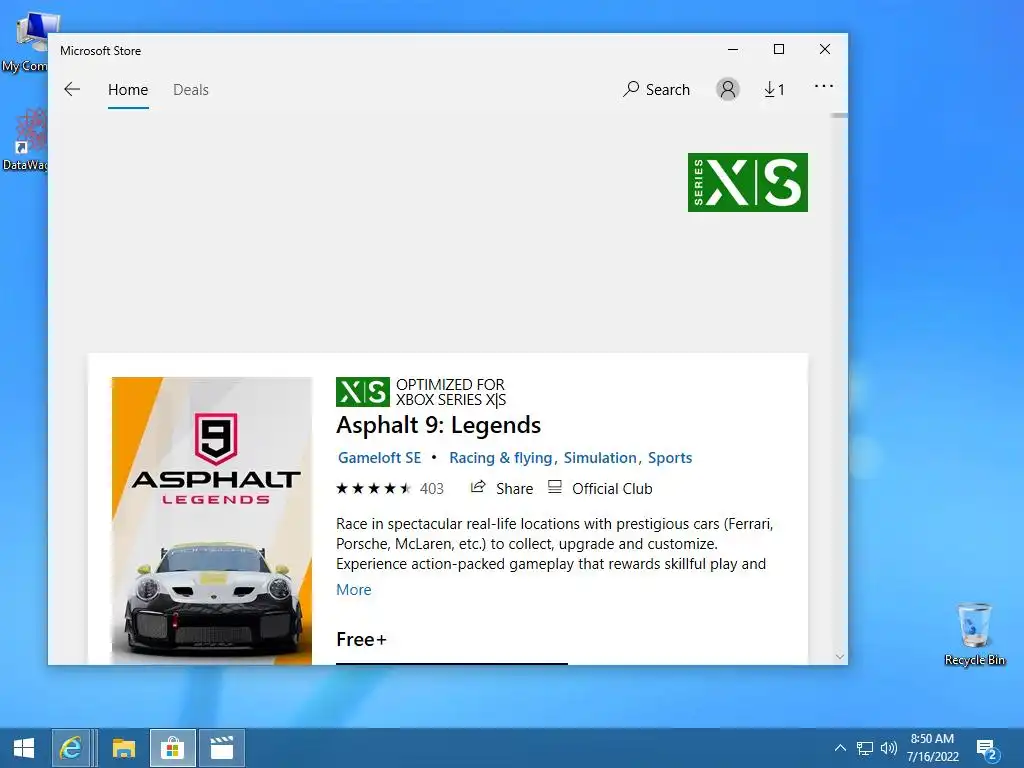Open the Gameloft SE publisher link
The height and width of the screenshot is (768, 1024).
click(379, 458)
